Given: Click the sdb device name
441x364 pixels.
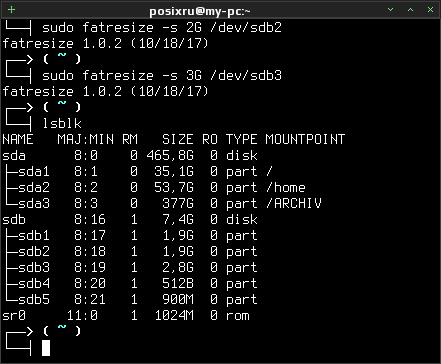Looking at the screenshot, I should tap(14, 219).
